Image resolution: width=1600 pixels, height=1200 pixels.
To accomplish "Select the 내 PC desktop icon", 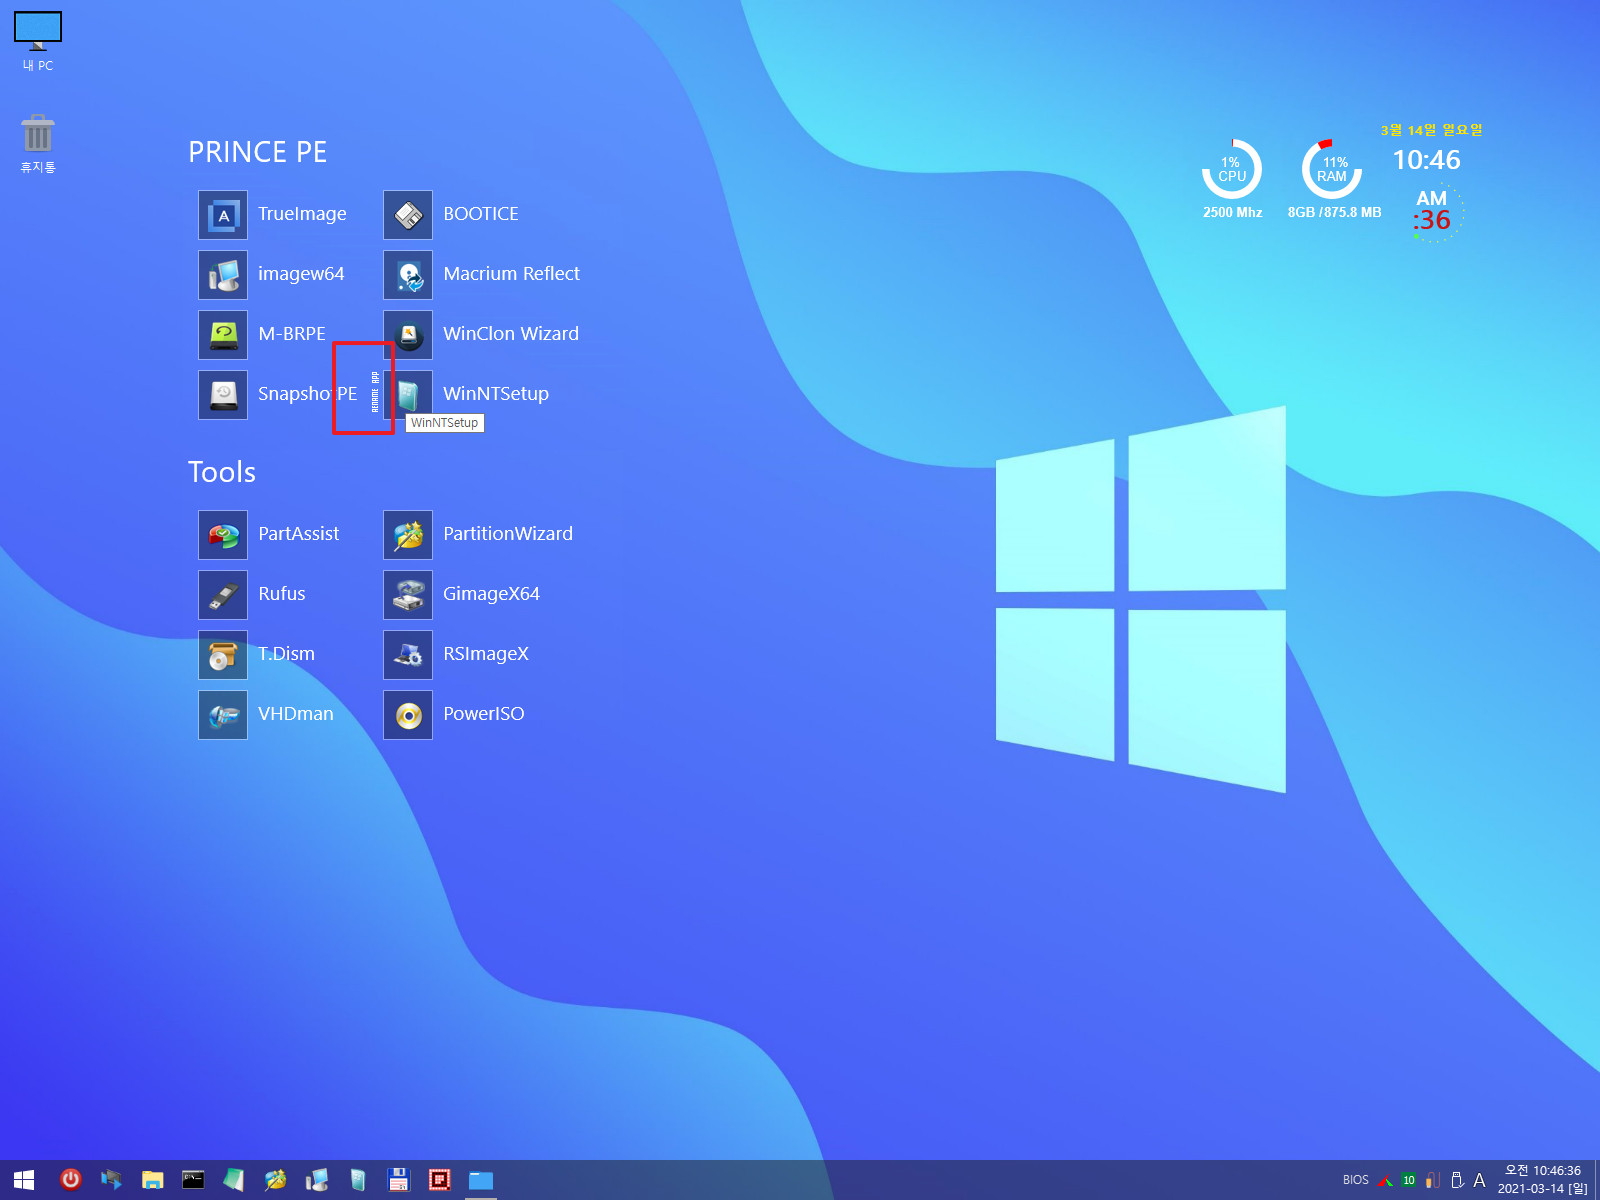I will 38,41.
